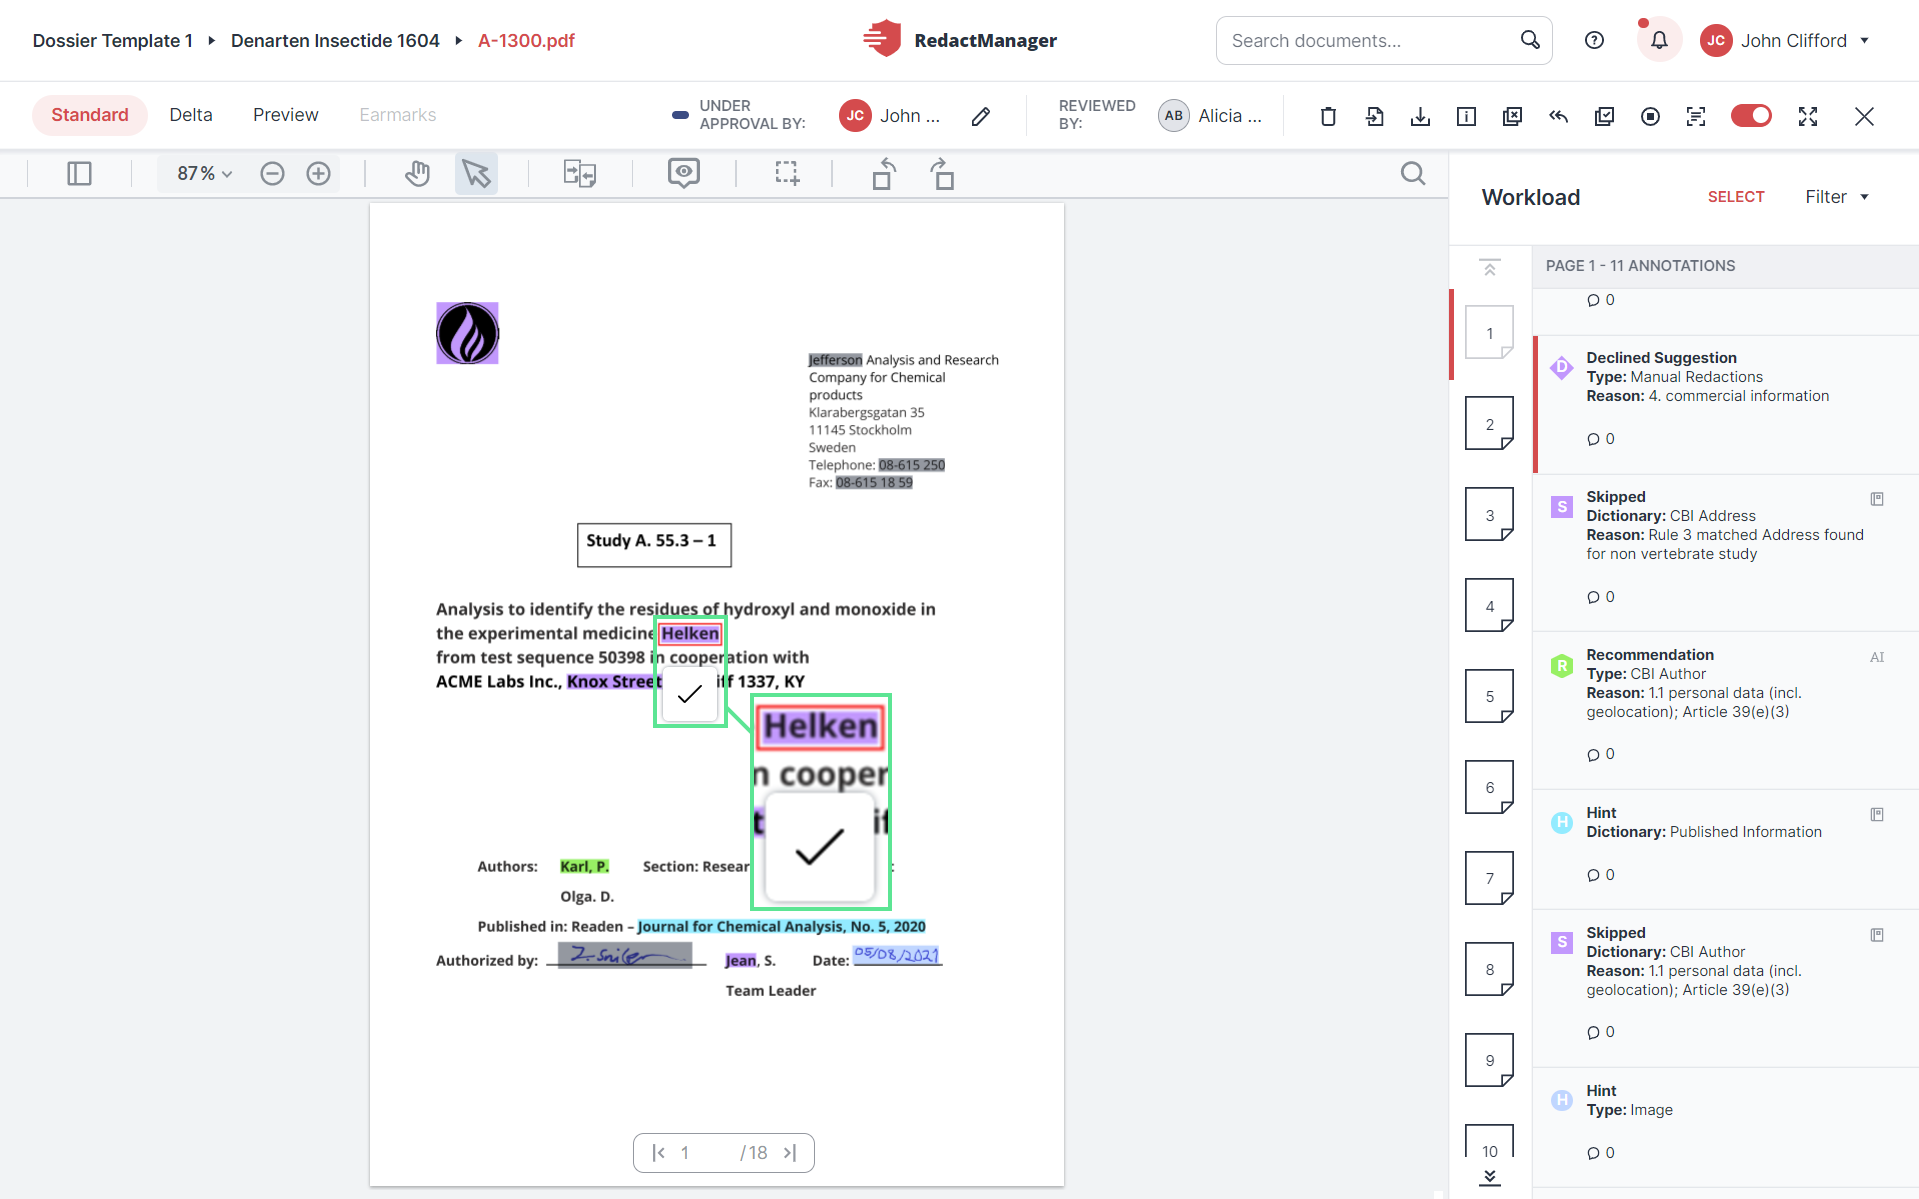The width and height of the screenshot is (1919, 1199).
Task: Switch to the Standard view tab
Action: coord(90,115)
